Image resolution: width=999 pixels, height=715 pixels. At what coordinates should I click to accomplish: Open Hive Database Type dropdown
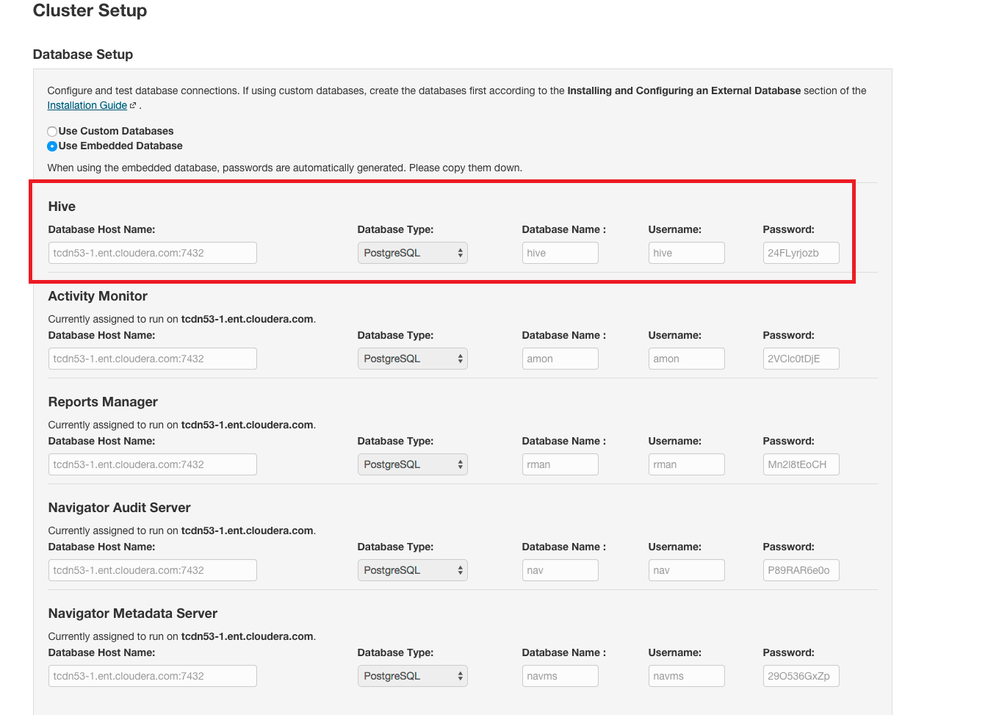click(412, 253)
